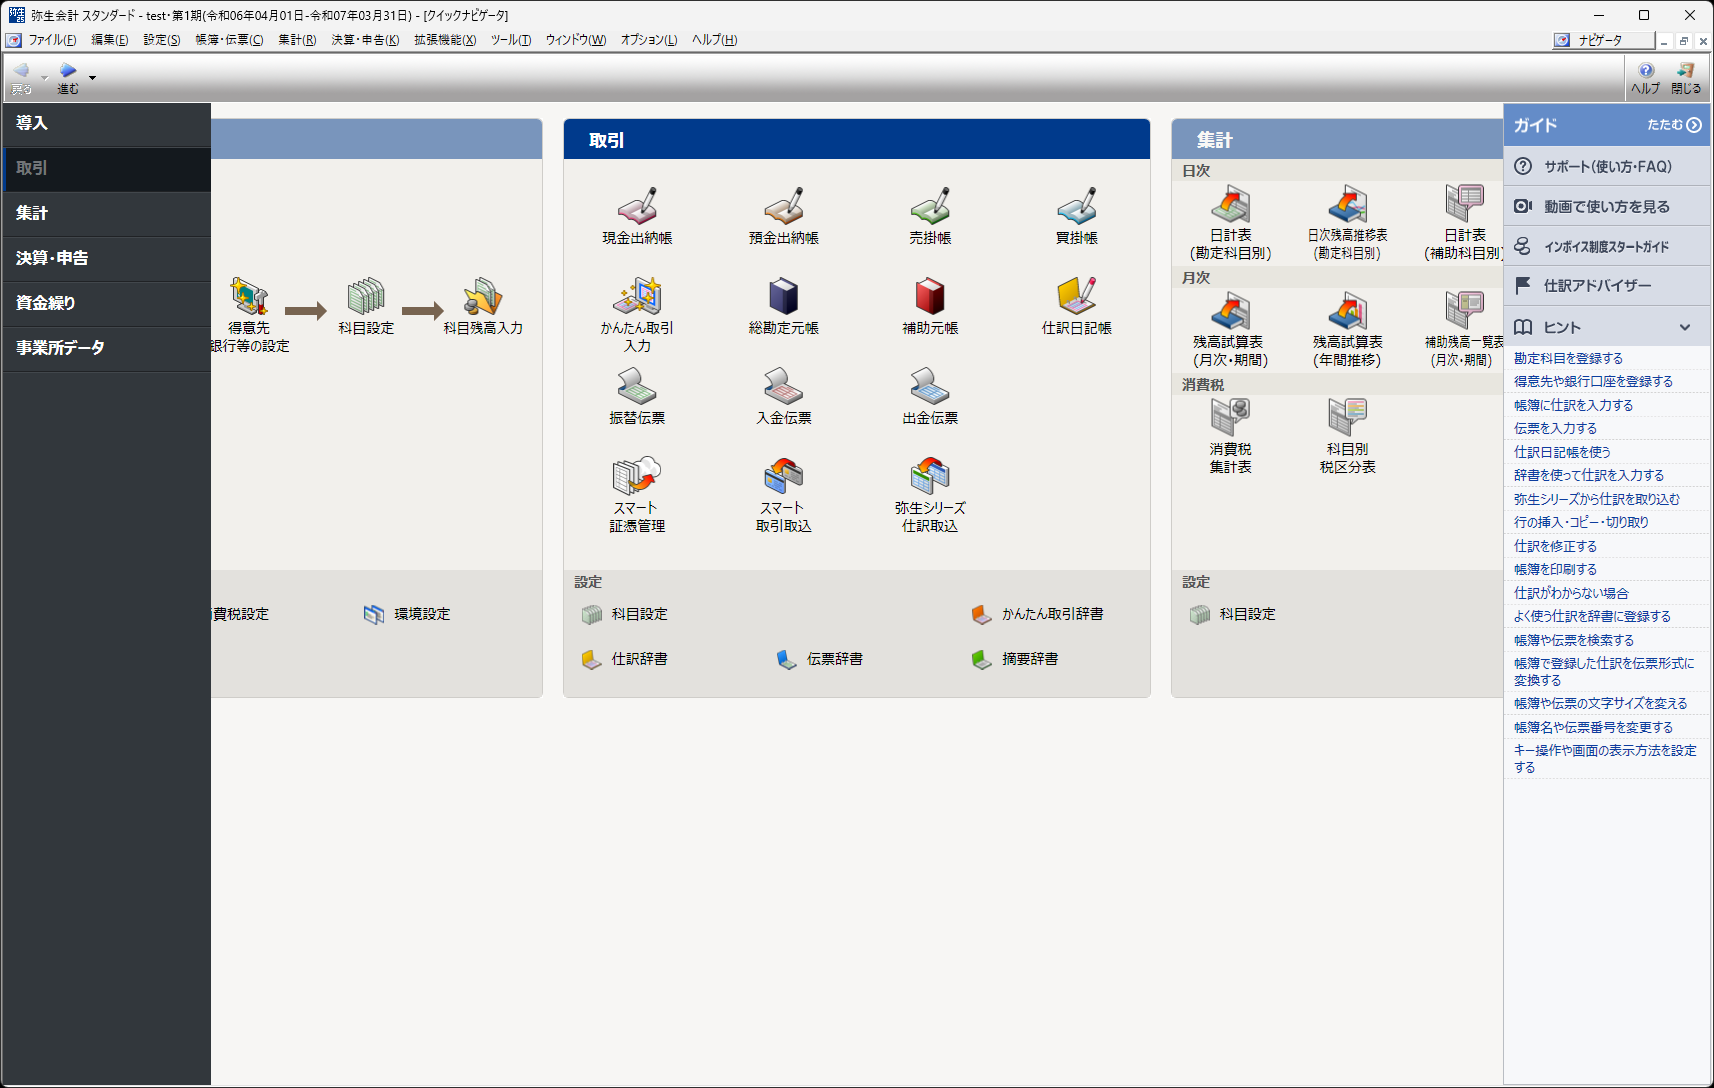
Task: Open 残高試算表(月次・期間) icon
Action: 1231,311
